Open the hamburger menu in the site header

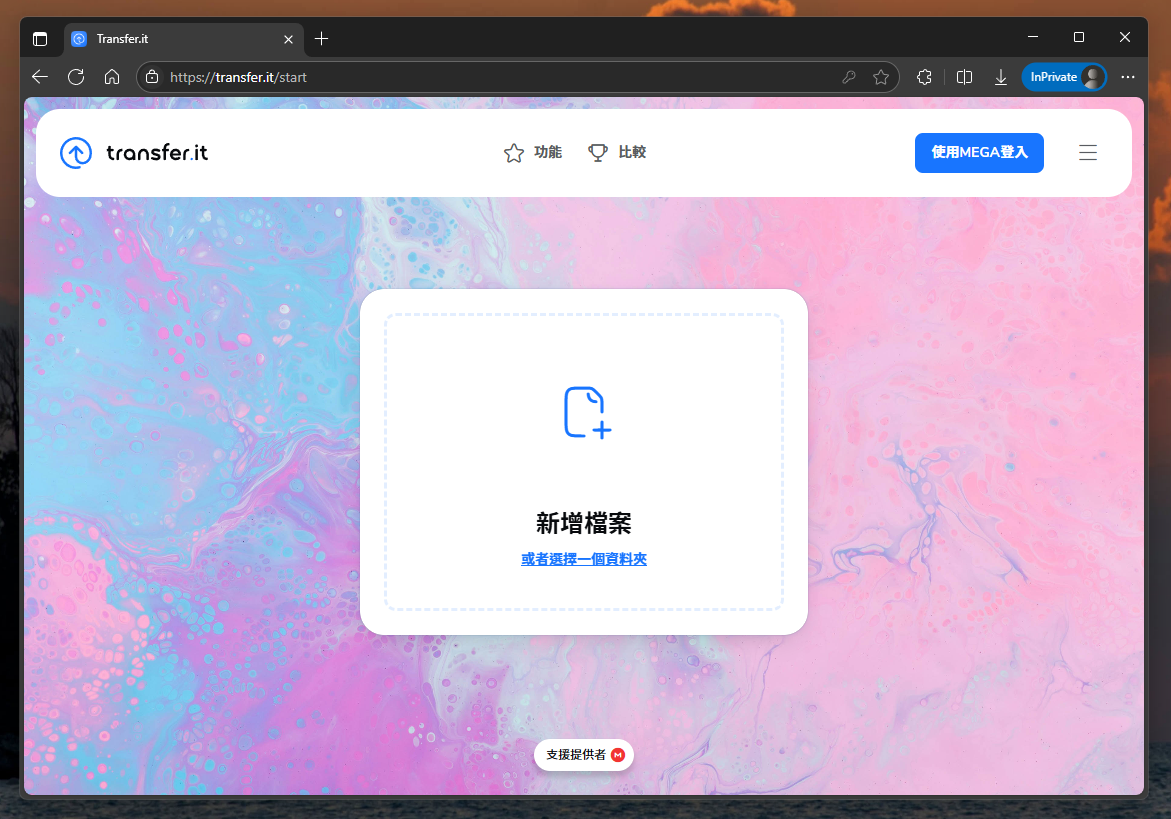coord(1088,153)
